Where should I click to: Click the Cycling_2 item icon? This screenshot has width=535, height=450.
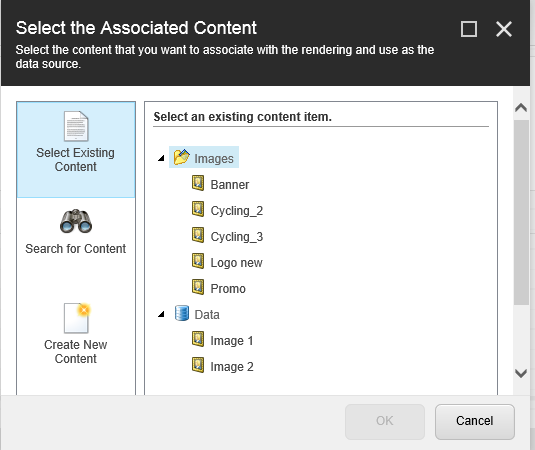point(198,209)
